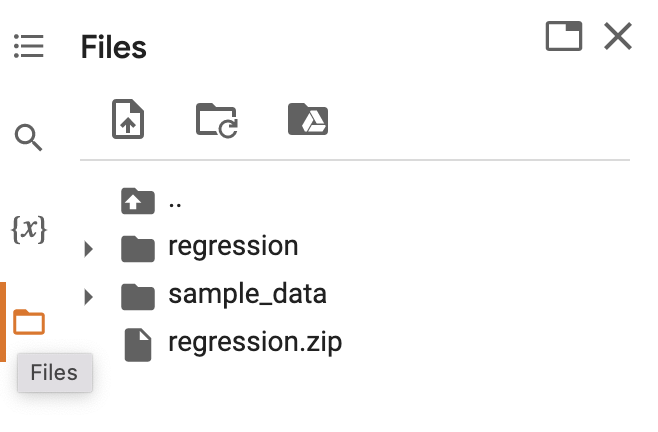Pop the Files panel into a window

[x=564, y=37]
